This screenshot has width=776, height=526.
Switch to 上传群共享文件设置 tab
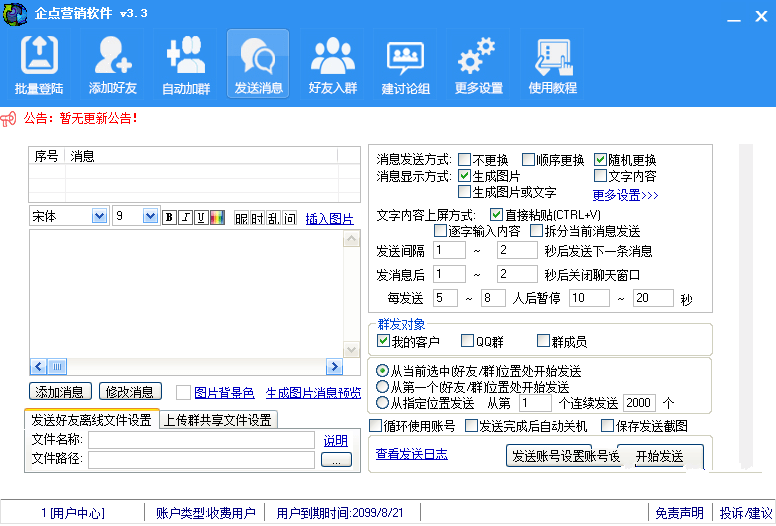218,420
